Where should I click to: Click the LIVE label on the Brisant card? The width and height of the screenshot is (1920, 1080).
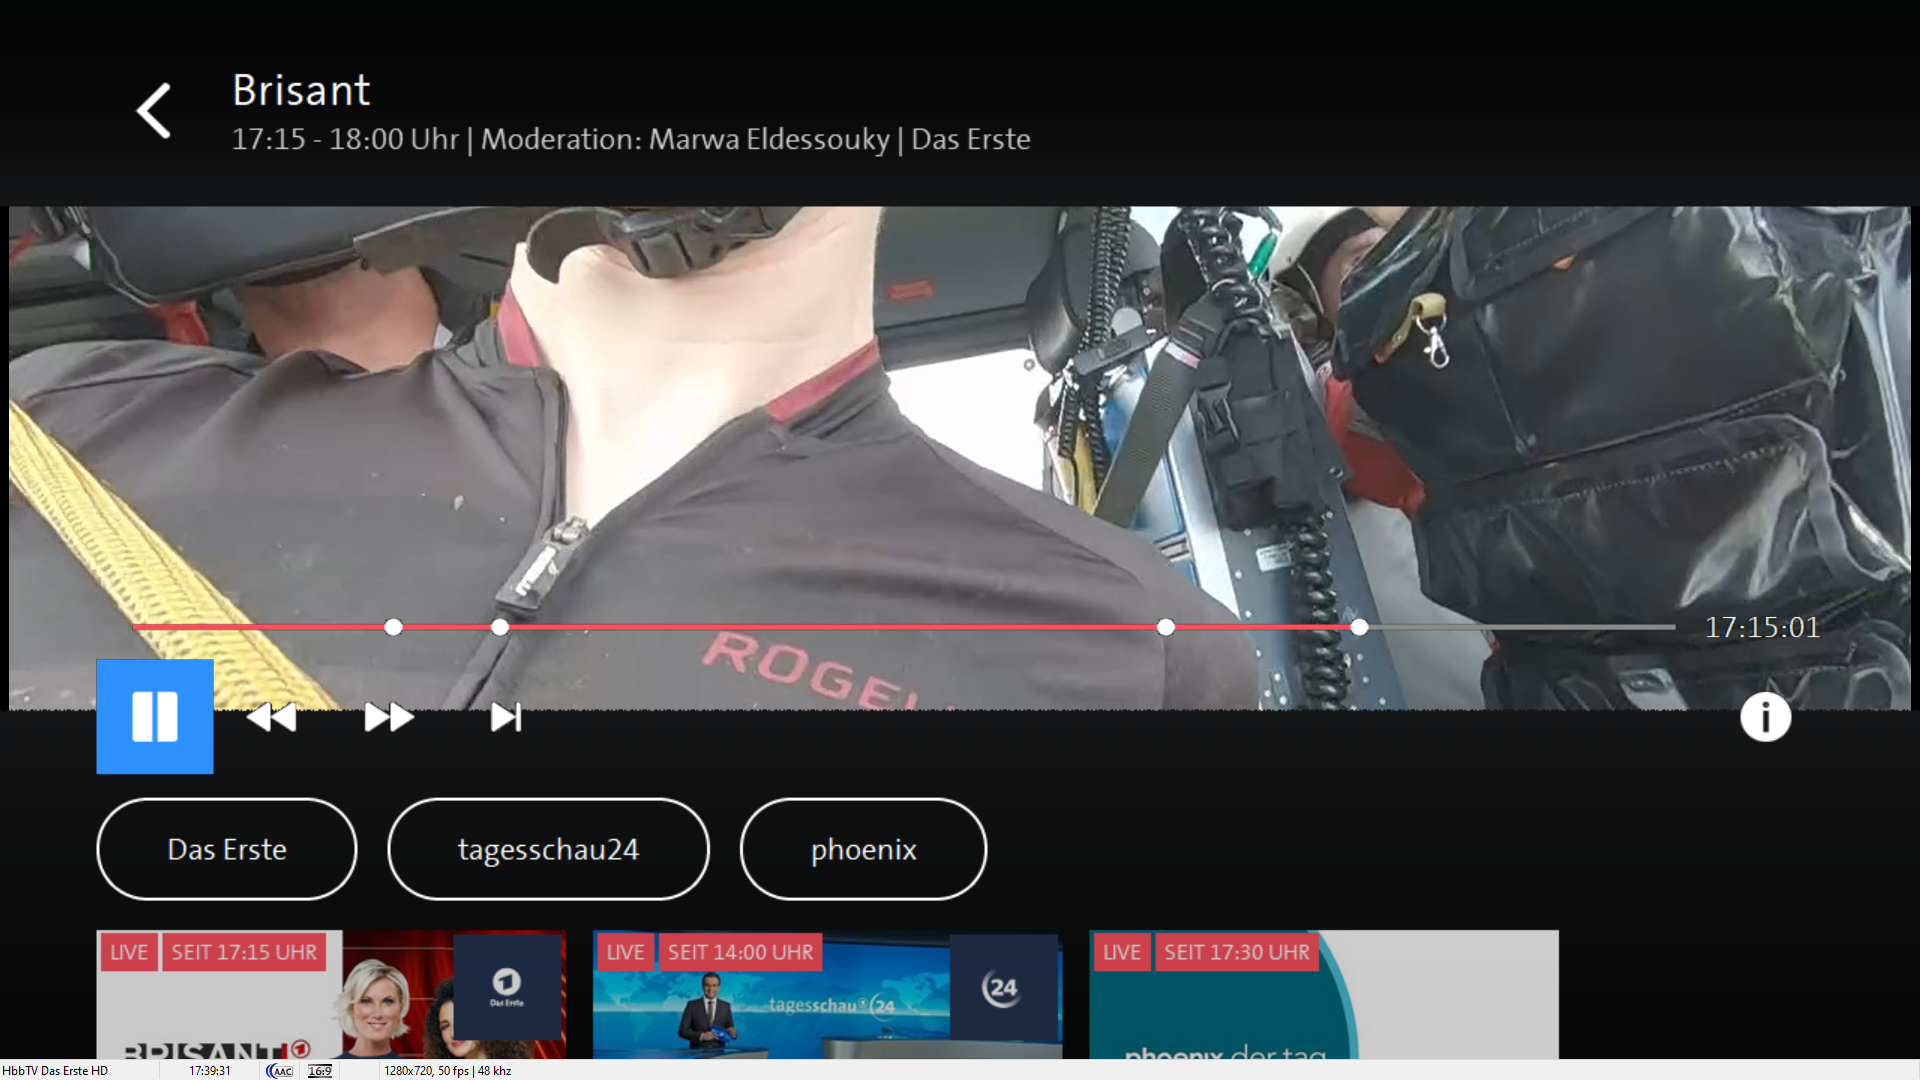[129, 952]
